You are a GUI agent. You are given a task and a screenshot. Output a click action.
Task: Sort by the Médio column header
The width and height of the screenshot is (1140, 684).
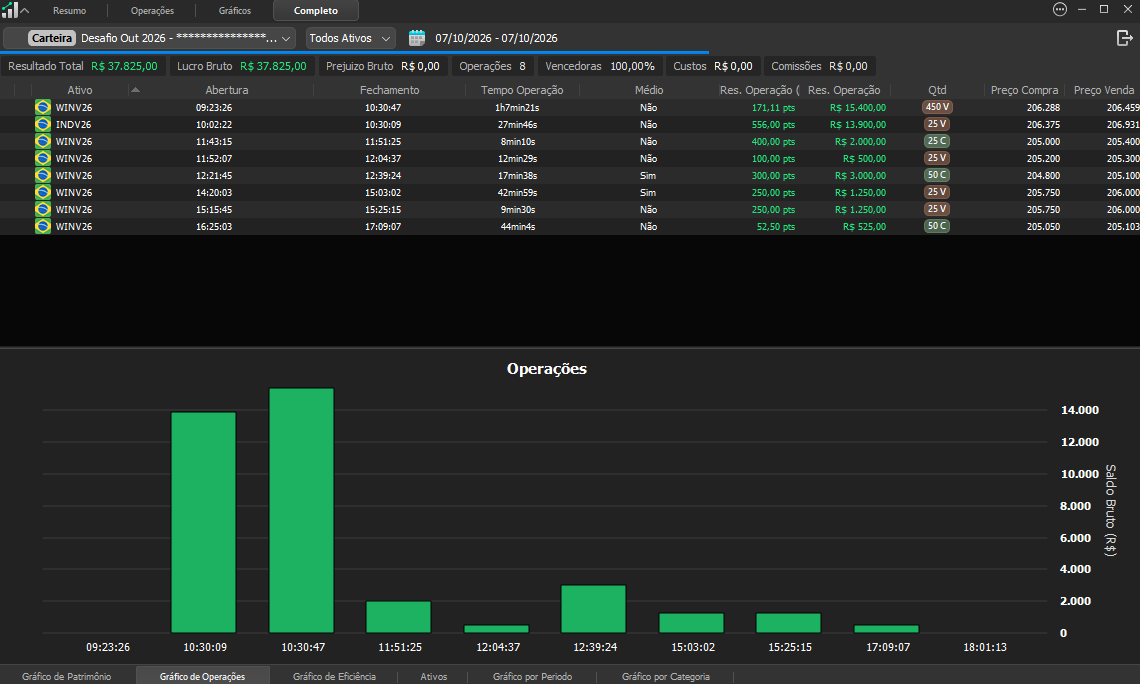click(x=649, y=90)
